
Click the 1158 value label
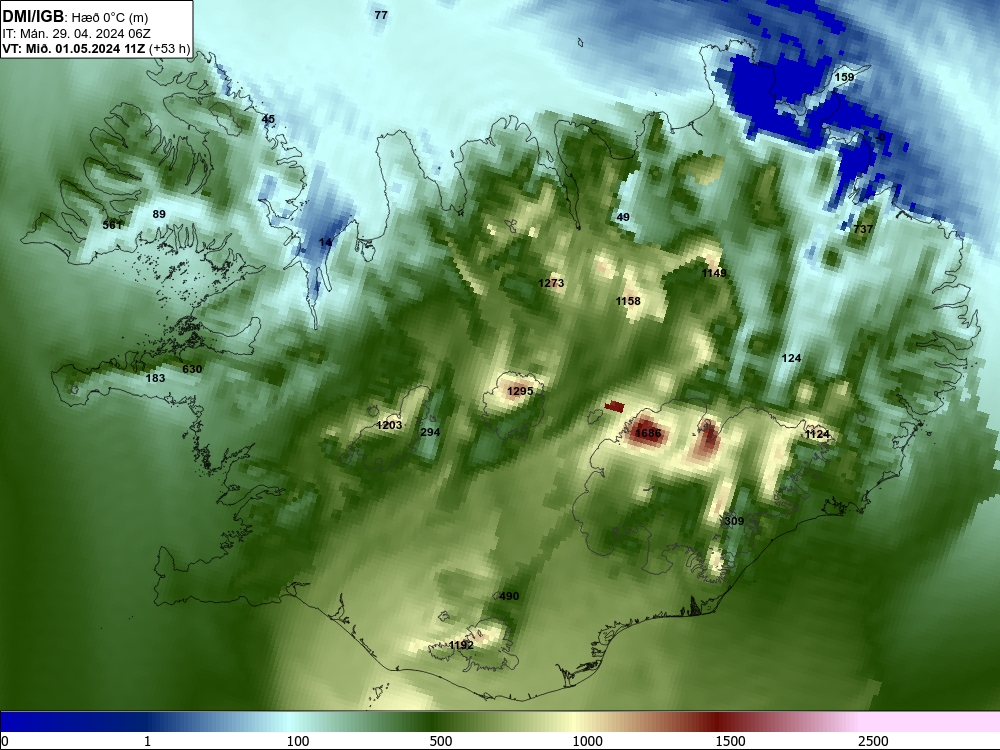coord(628,300)
